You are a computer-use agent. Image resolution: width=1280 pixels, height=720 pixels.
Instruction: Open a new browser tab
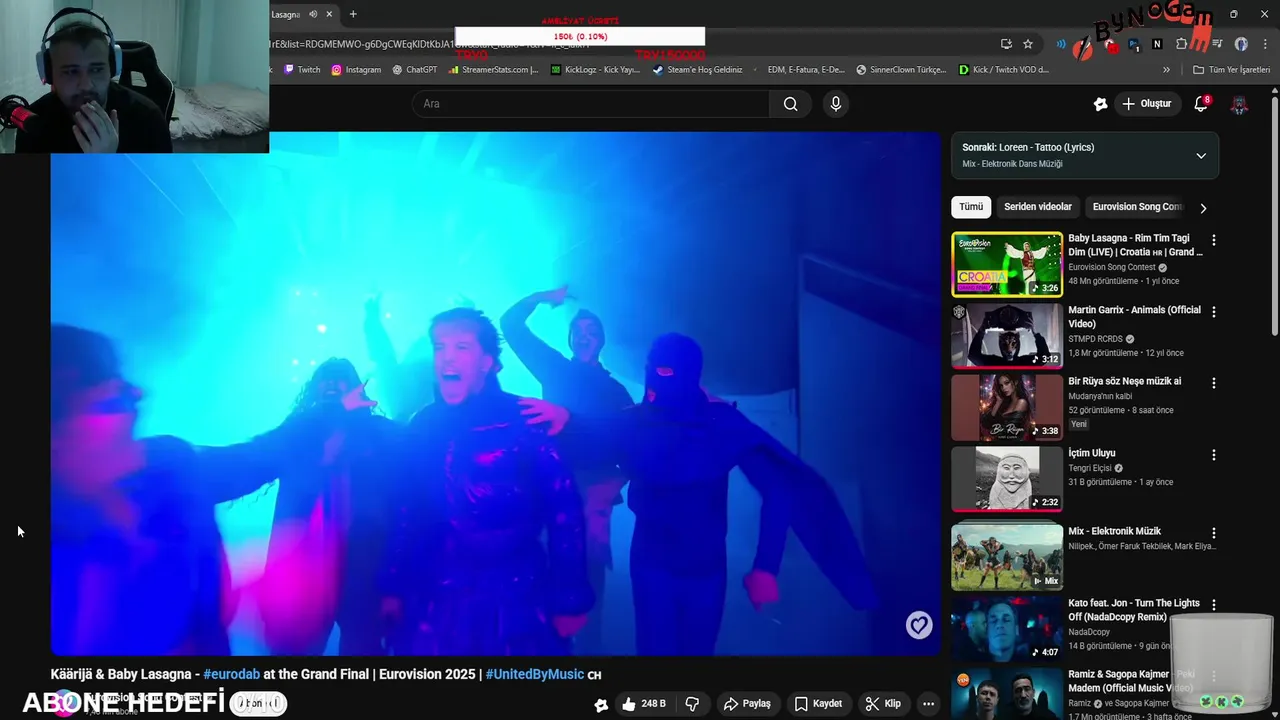(x=353, y=14)
